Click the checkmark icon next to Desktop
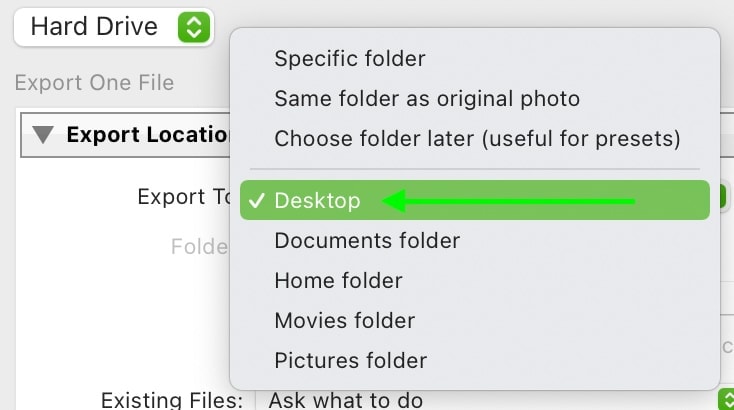 click(x=257, y=201)
